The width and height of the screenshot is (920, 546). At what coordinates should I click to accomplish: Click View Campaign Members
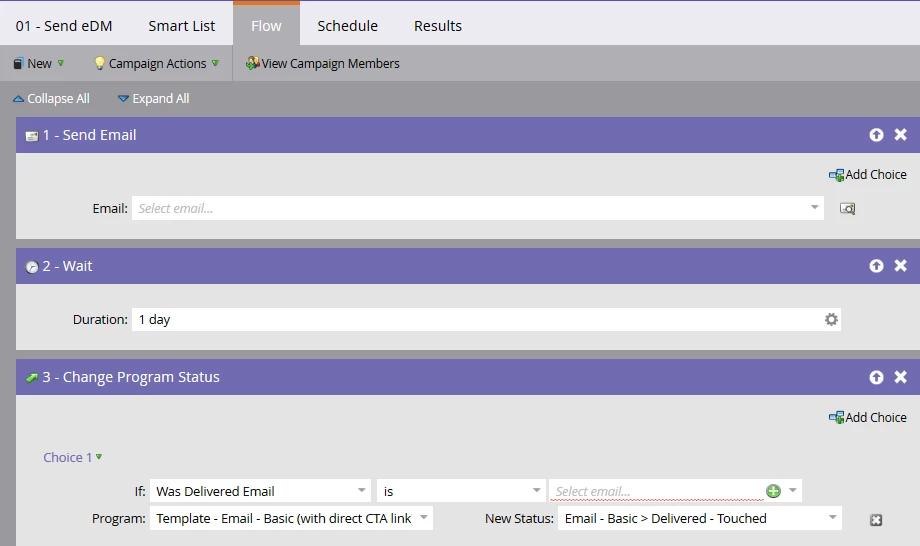pos(323,63)
